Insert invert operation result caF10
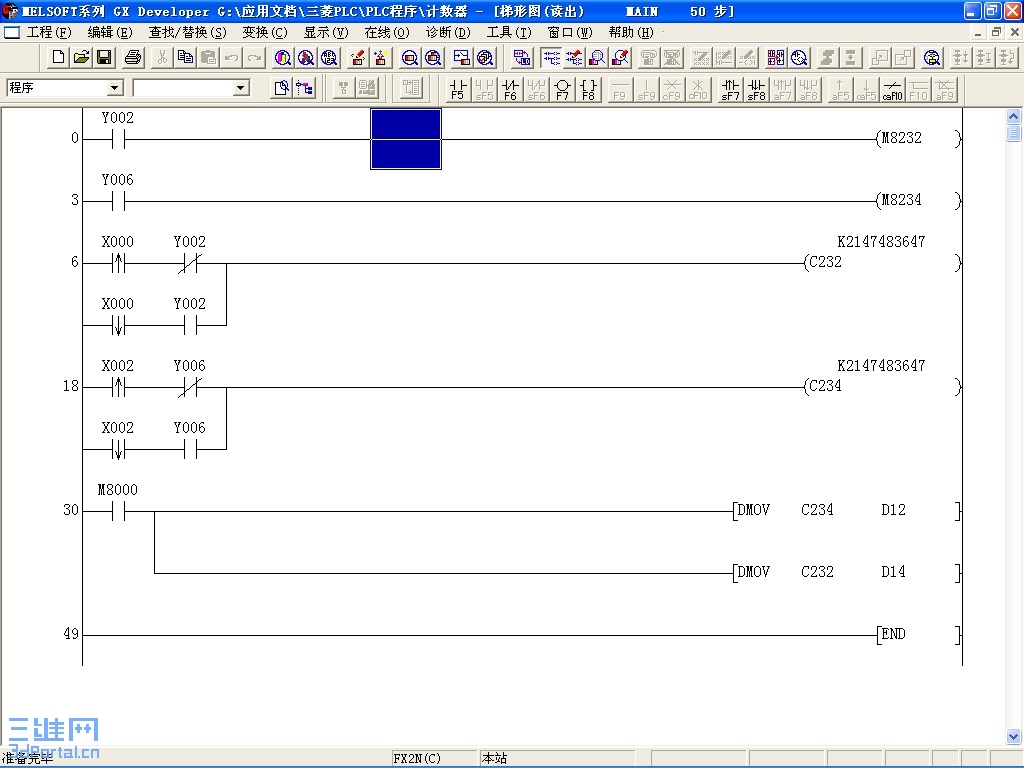The image size is (1024, 768). (892, 89)
